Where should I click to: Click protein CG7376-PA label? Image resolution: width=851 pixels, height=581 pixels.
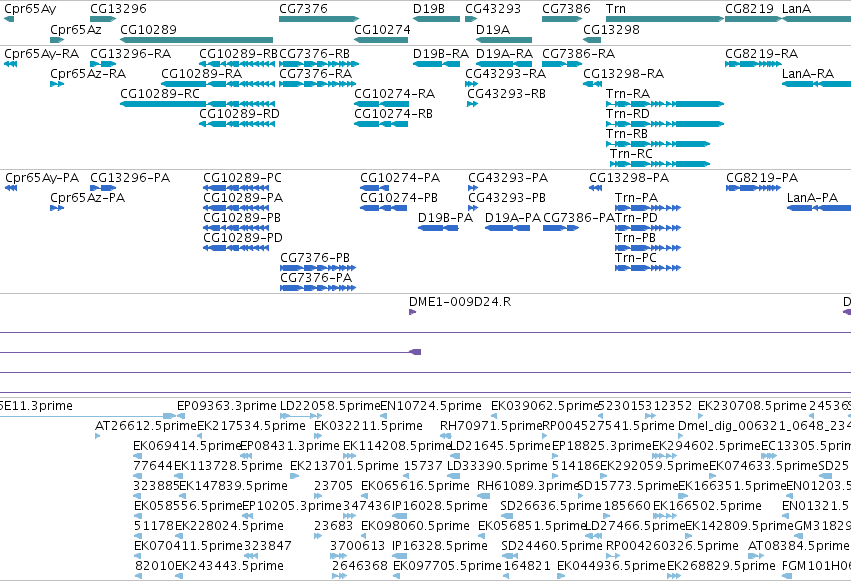coord(316,278)
